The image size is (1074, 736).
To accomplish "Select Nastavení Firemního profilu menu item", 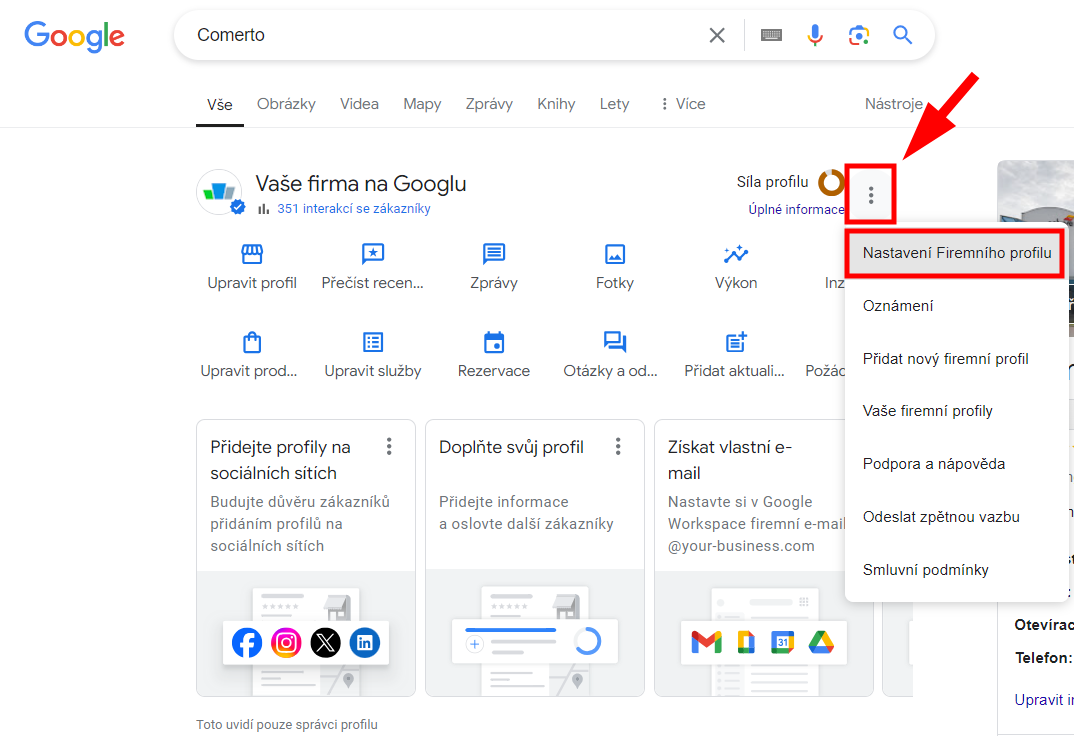I will point(956,253).
